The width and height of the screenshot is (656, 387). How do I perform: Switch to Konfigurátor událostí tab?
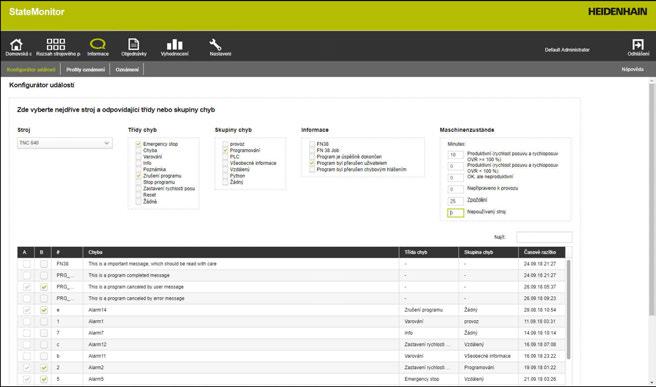tap(31, 69)
